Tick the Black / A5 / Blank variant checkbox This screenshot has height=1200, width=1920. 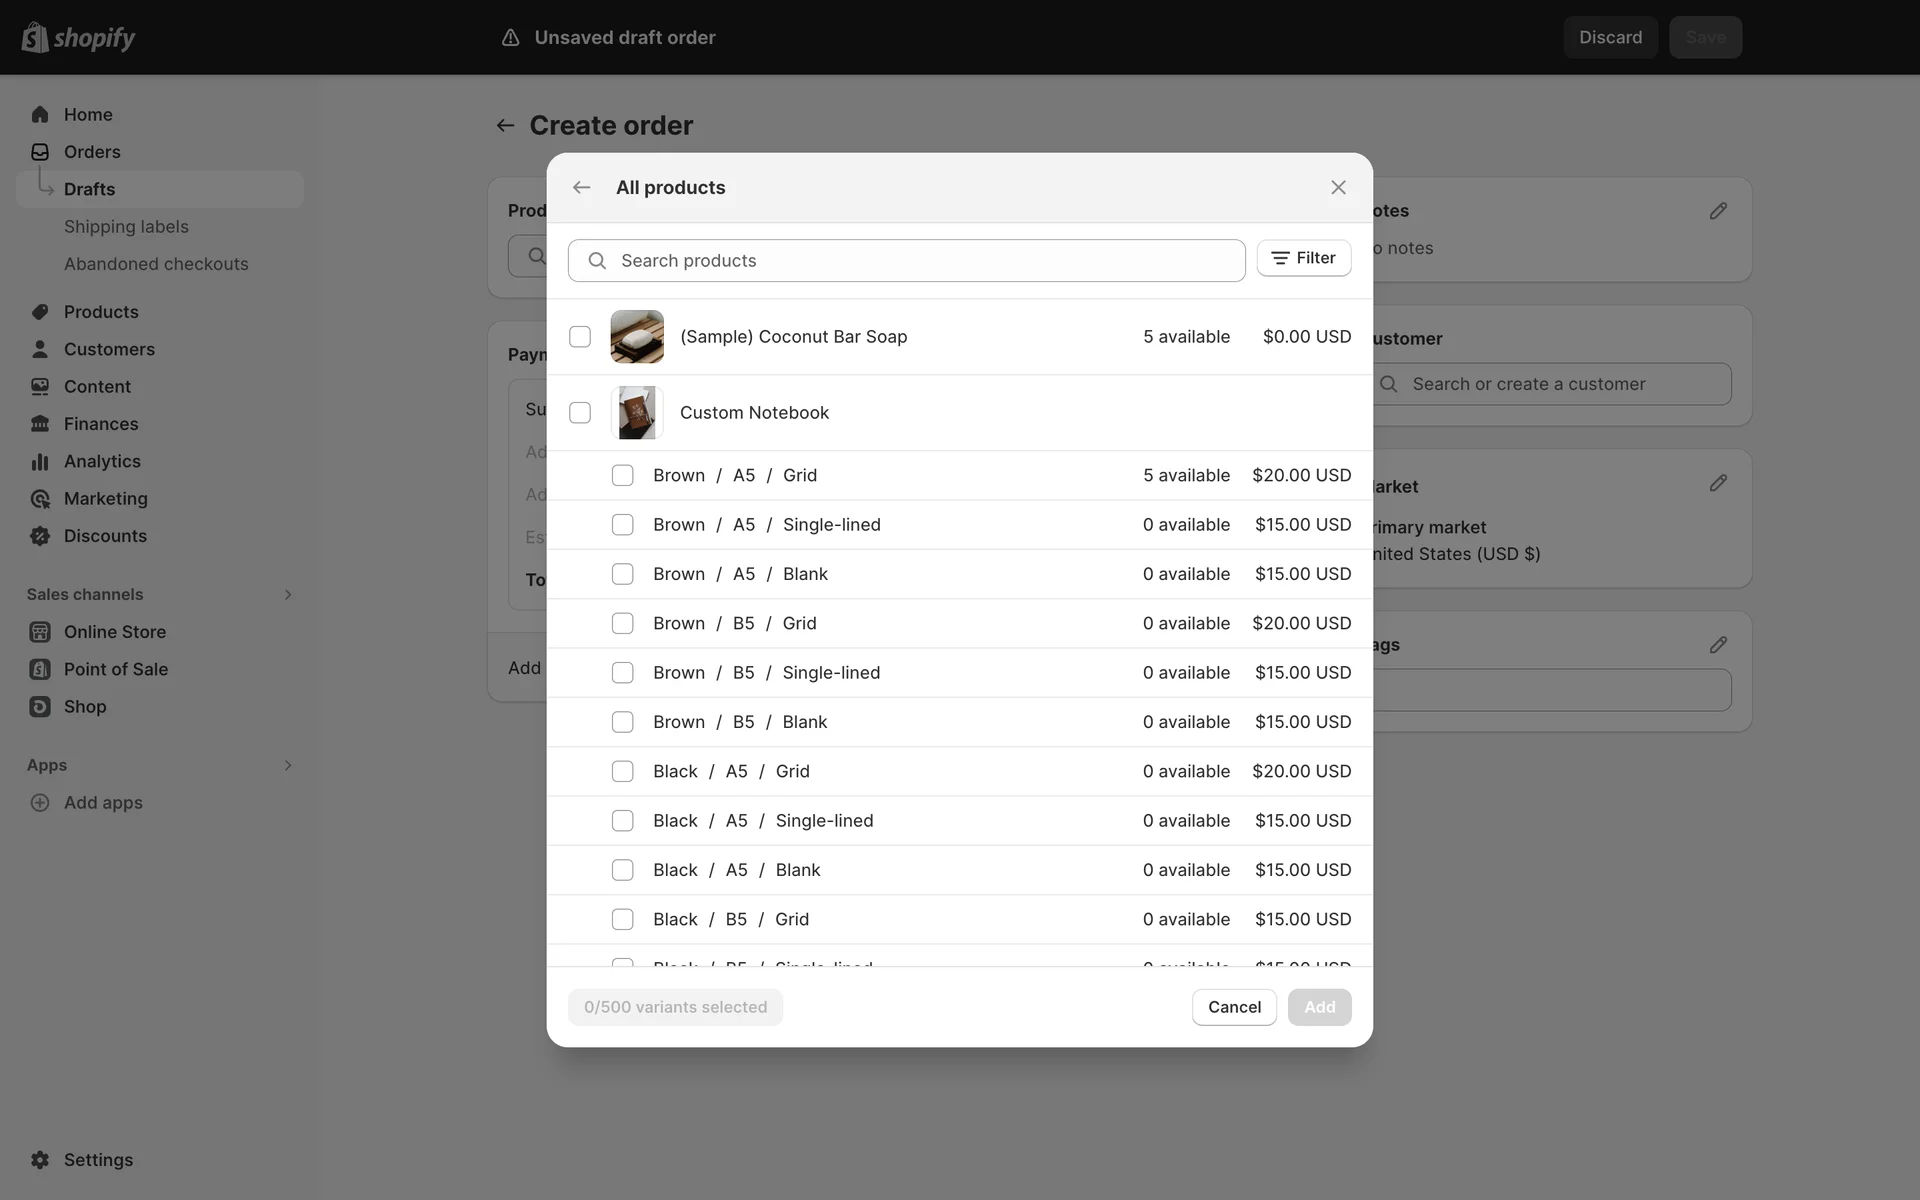coord(622,870)
